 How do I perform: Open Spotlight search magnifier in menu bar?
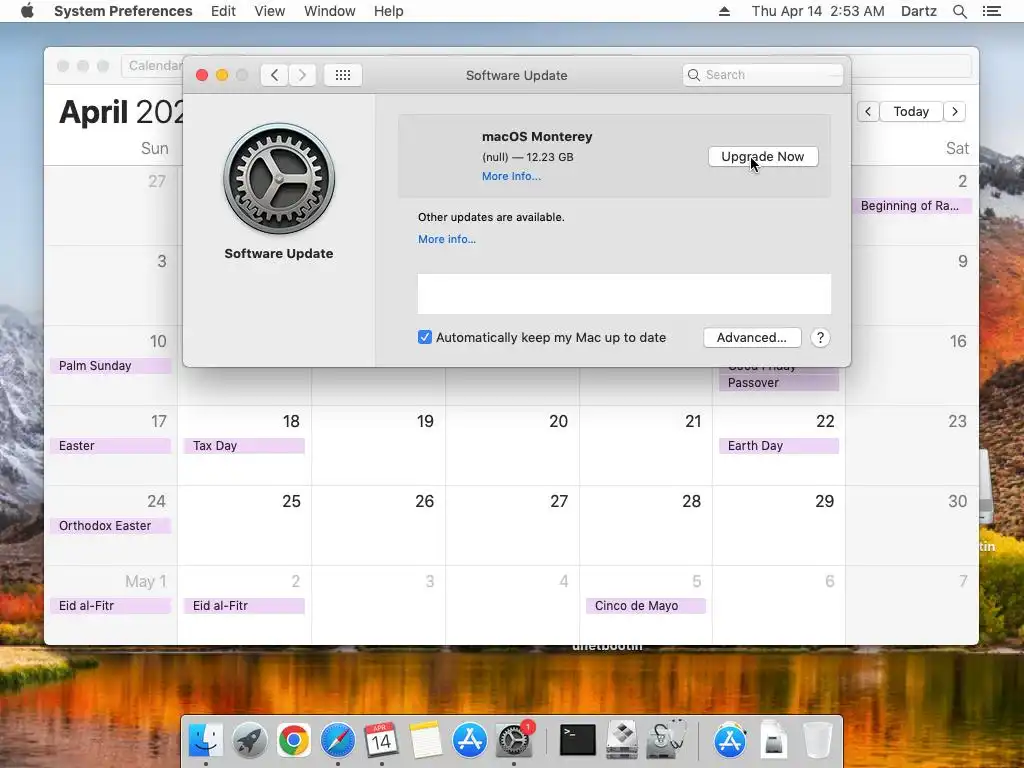pos(959,11)
